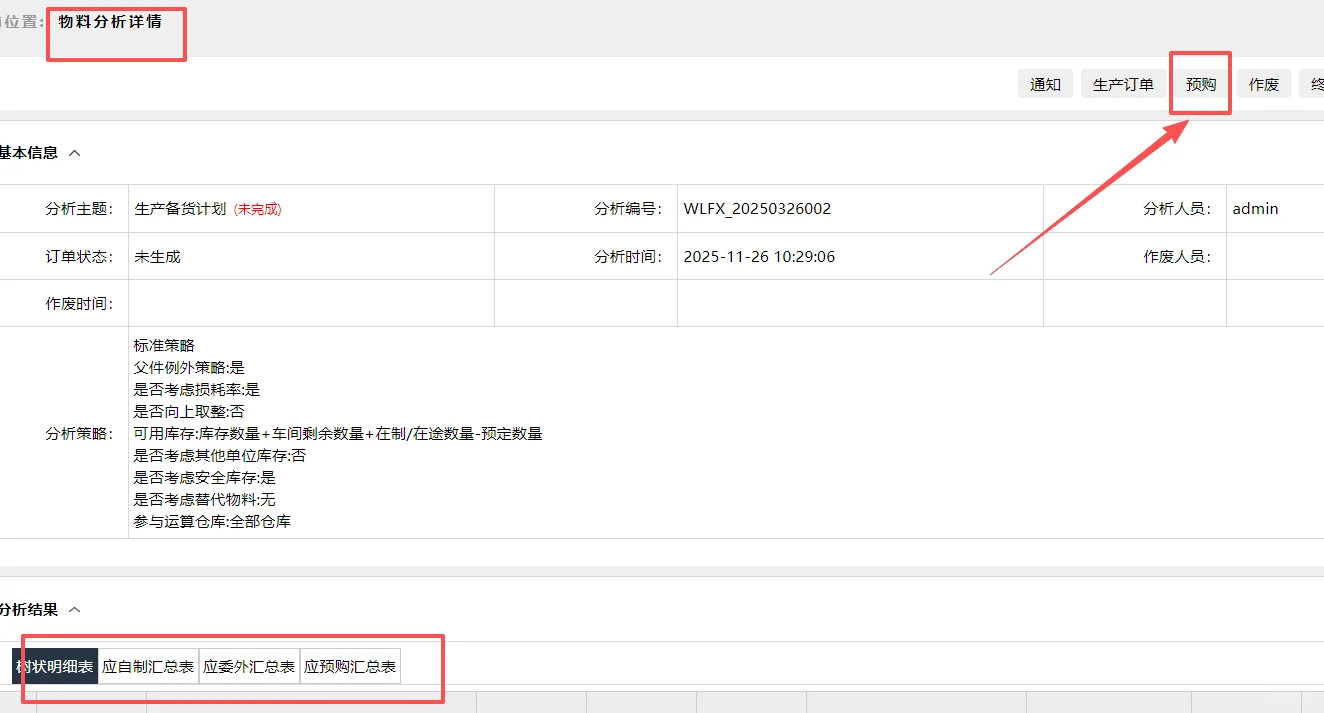Viewport: 1324px width, 713px height.
Task: Click the 预购 button highlighted by the arrow
Action: [1200, 84]
